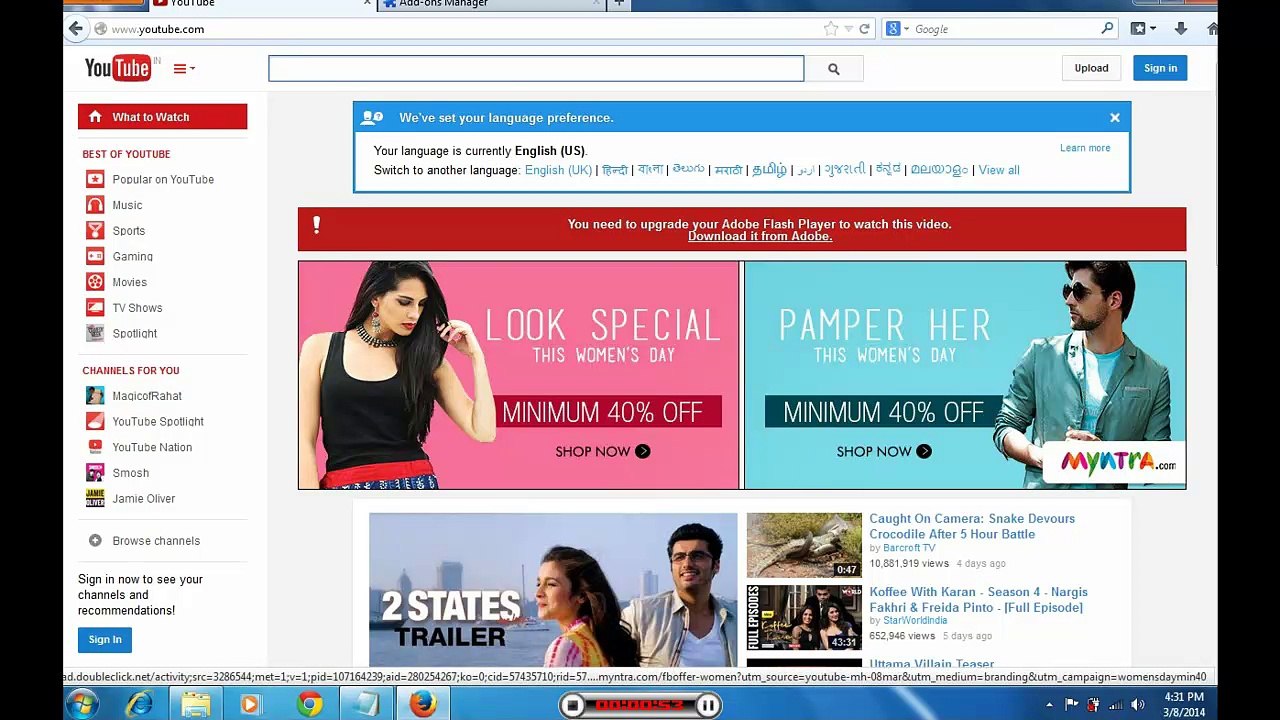Click Download it from Adobe link
This screenshot has height=720, width=1280.
pos(760,236)
